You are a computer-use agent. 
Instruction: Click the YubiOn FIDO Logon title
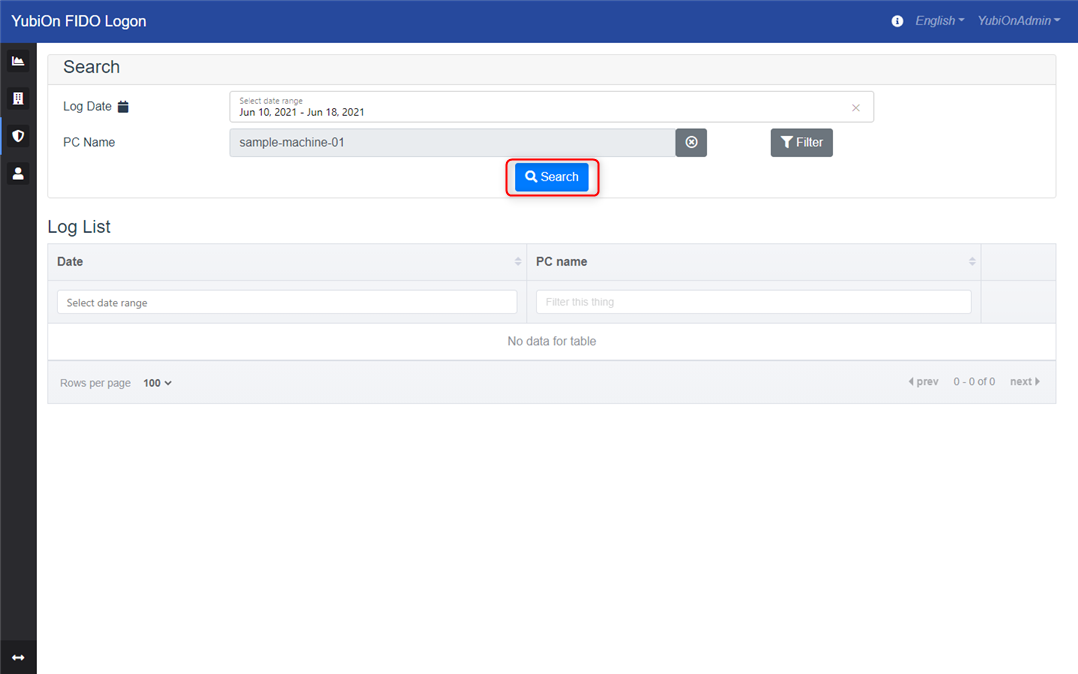coord(78,21)
